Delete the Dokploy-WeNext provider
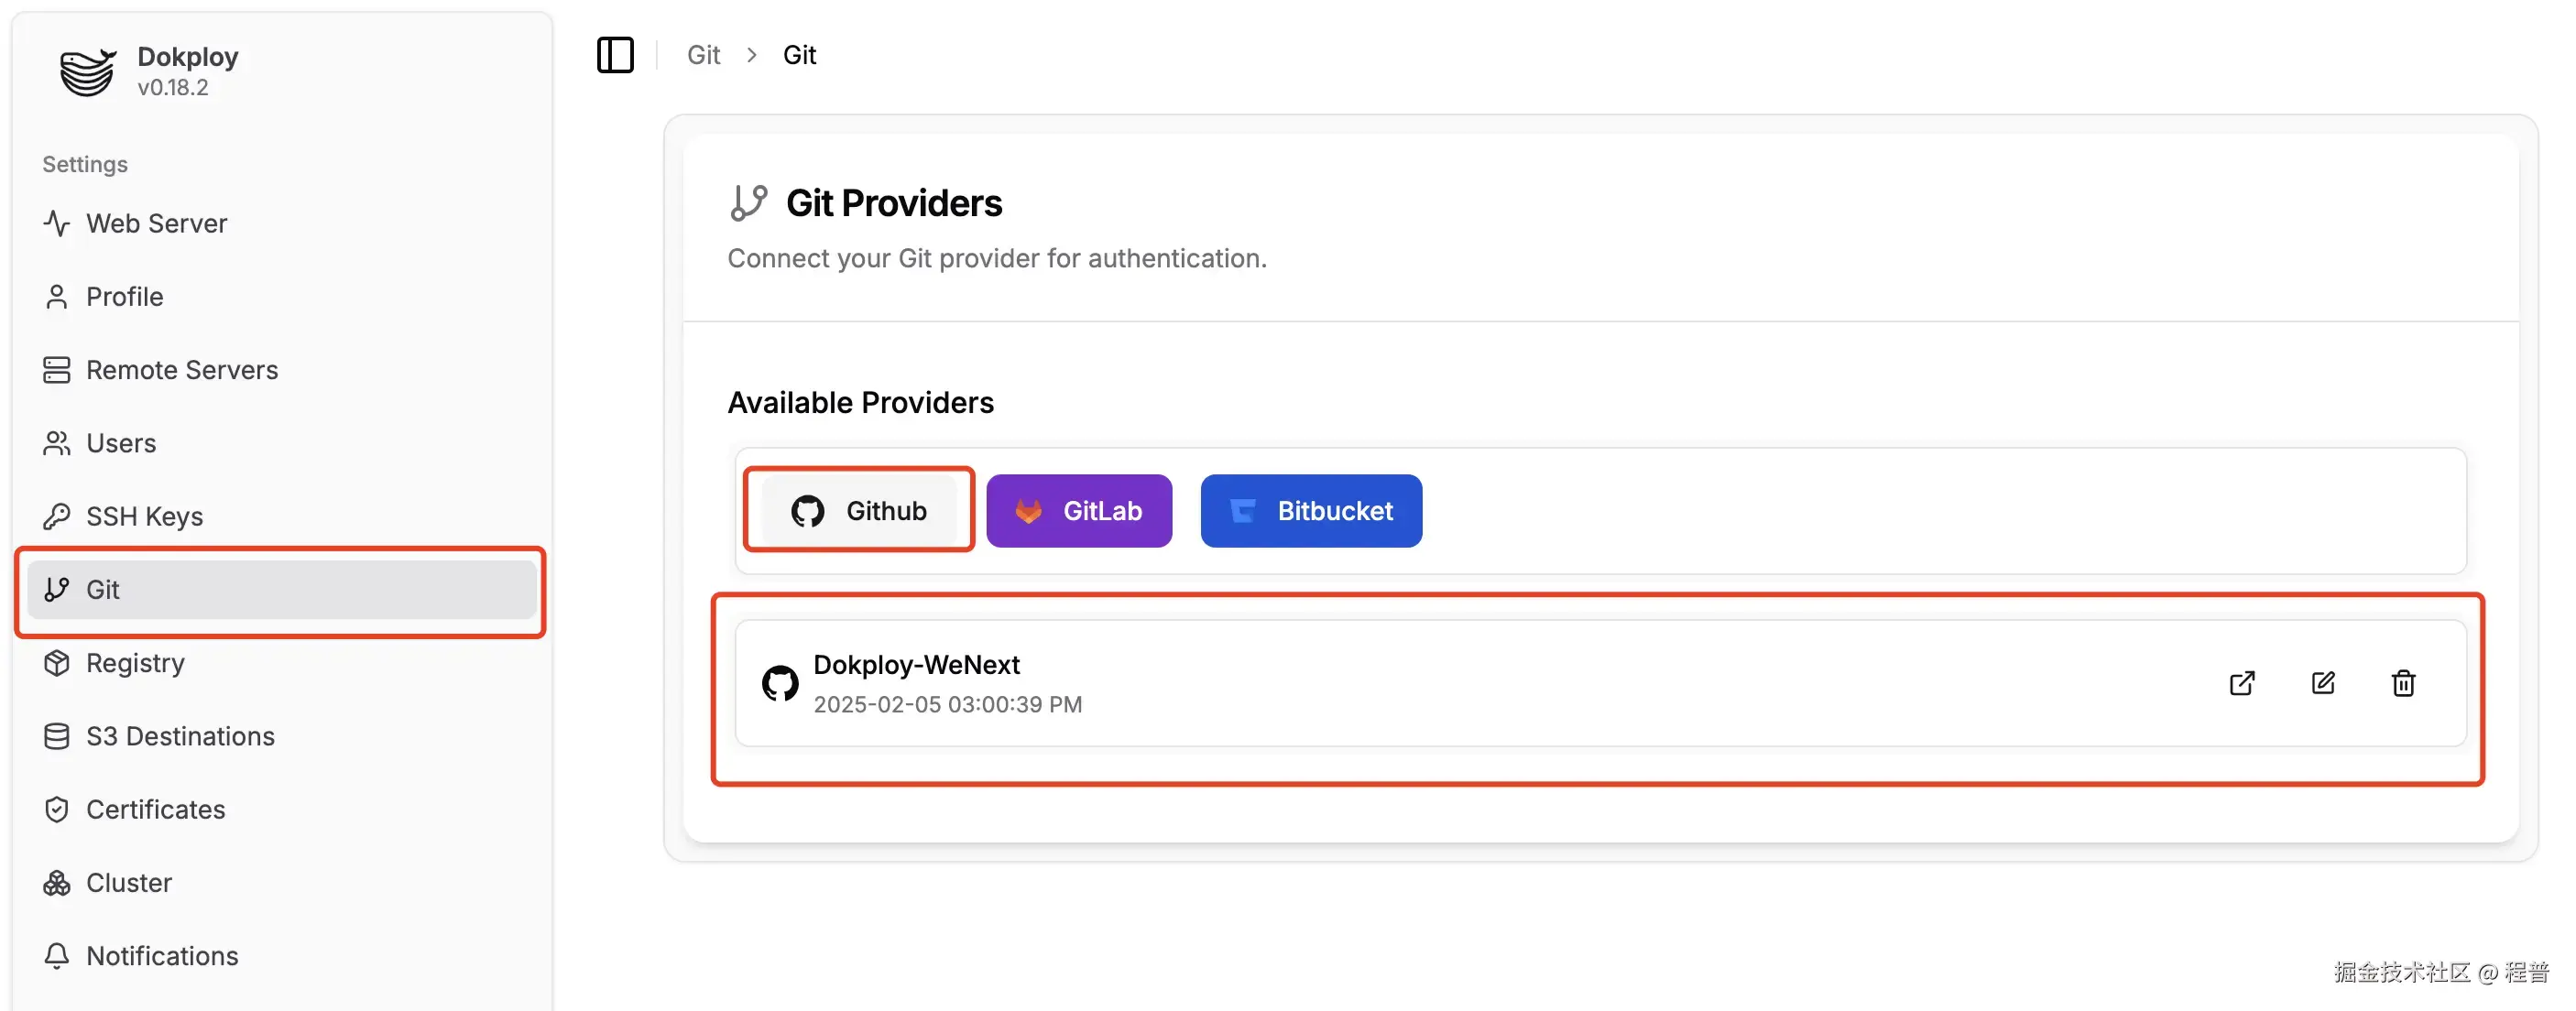This screenshot has width=2576, height=1011. 2404,683
